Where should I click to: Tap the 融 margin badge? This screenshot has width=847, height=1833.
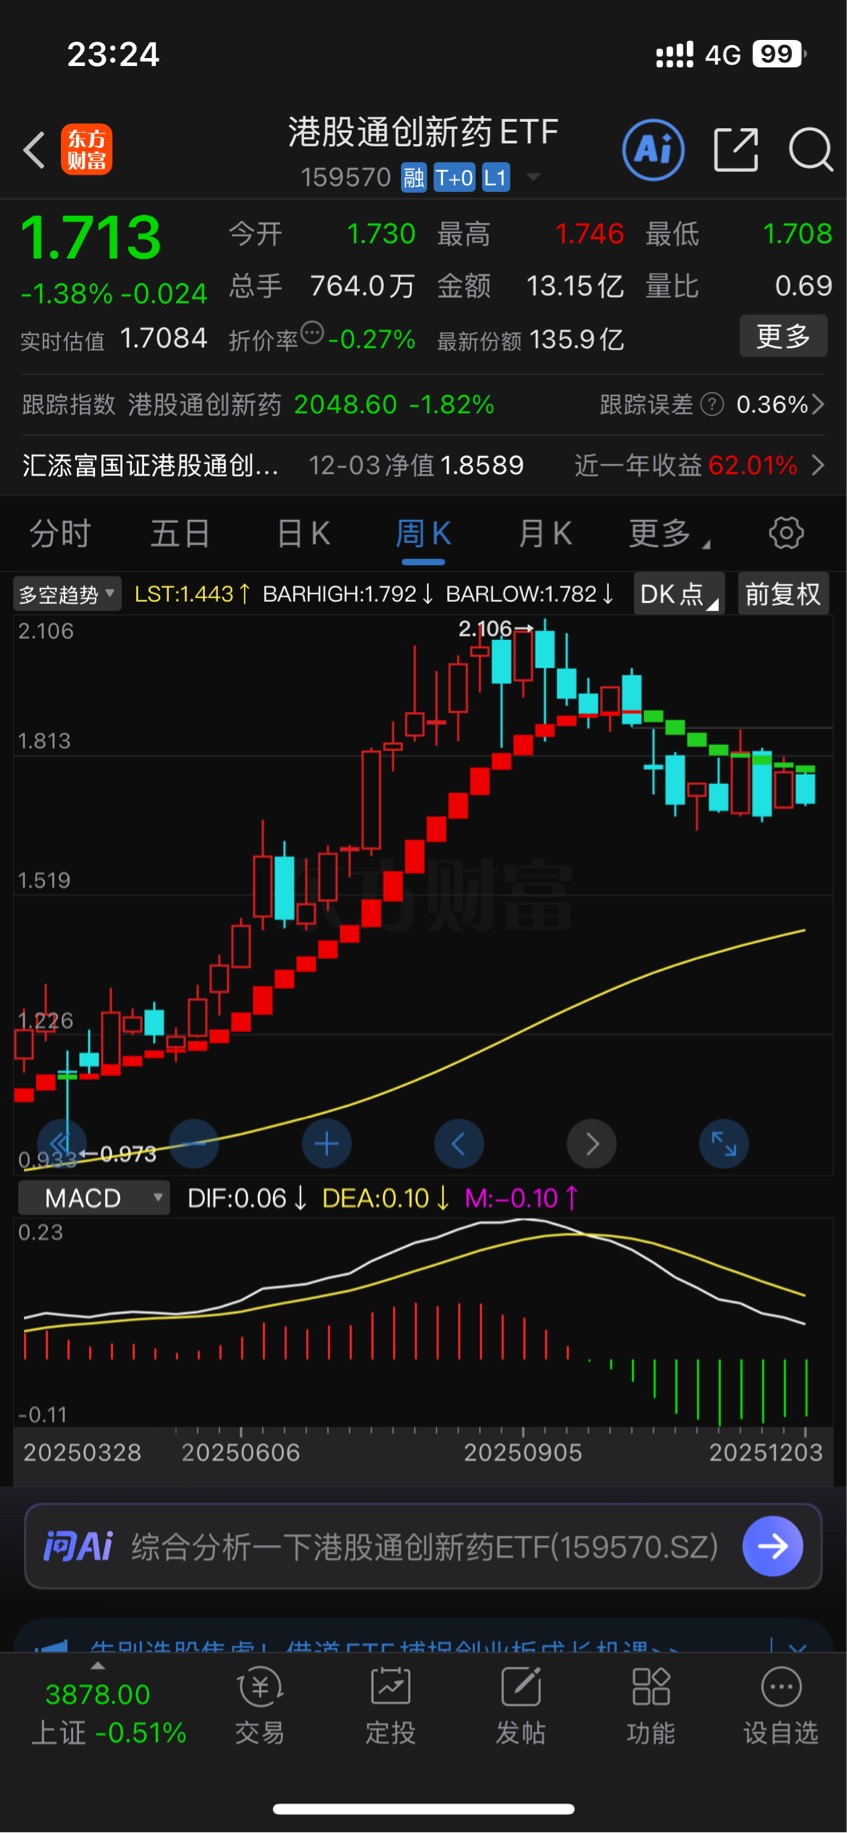pos(414,178)
